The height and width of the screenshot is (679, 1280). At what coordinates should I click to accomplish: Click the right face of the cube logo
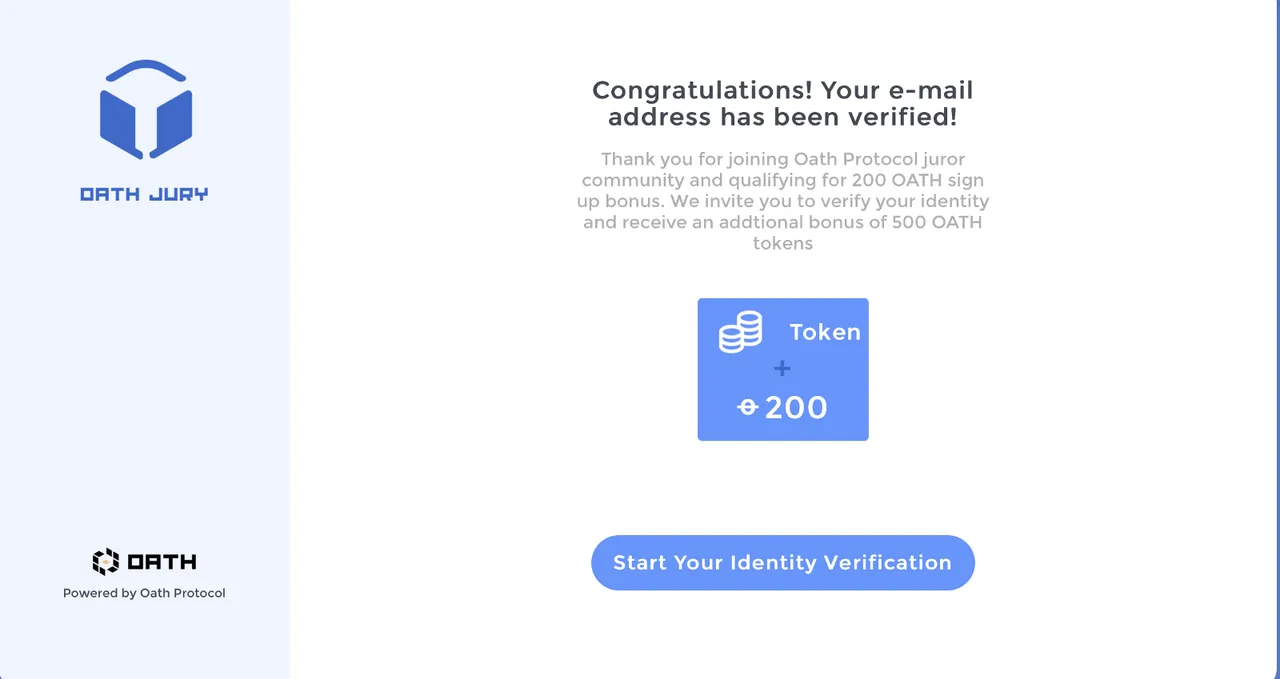172,123
